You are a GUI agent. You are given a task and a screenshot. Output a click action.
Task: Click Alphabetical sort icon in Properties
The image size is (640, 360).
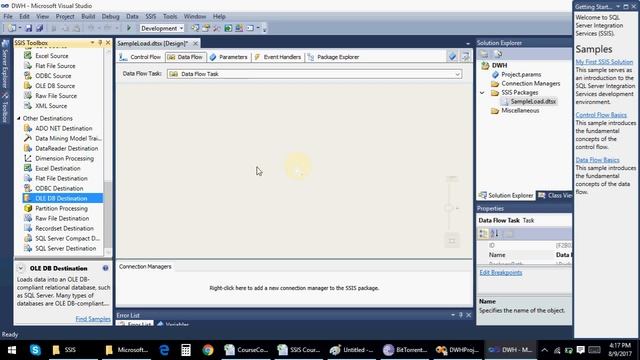pos(494,233)
